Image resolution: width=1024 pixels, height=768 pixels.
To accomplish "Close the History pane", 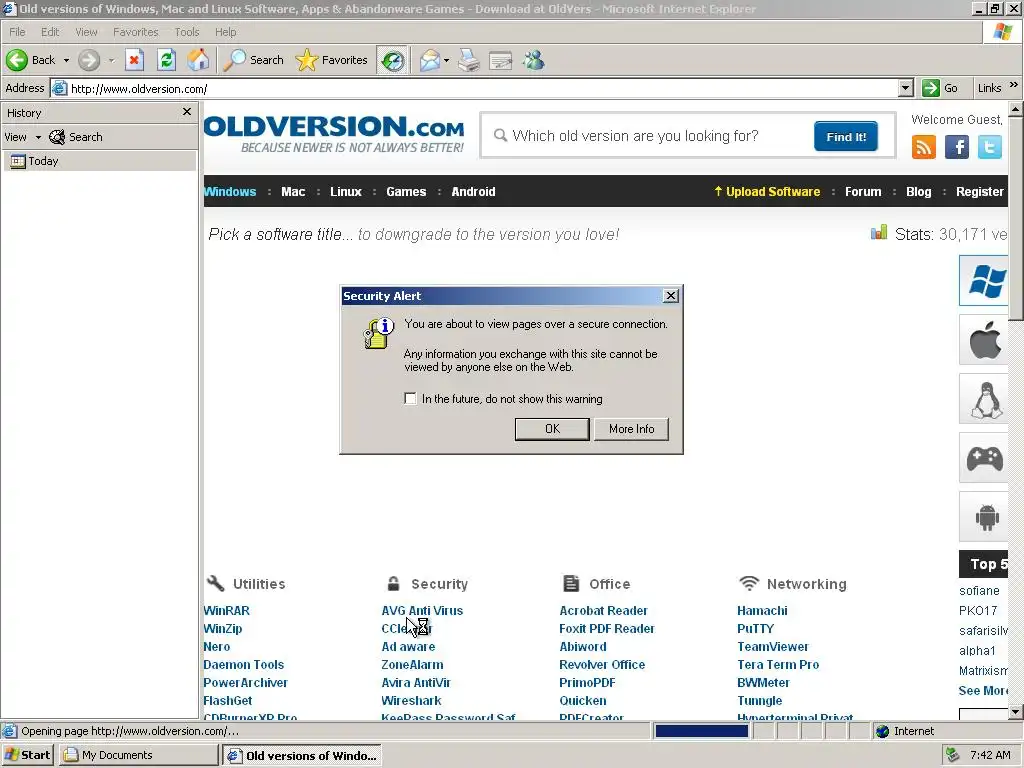I will pyautogui.click(x=187, y=112).
